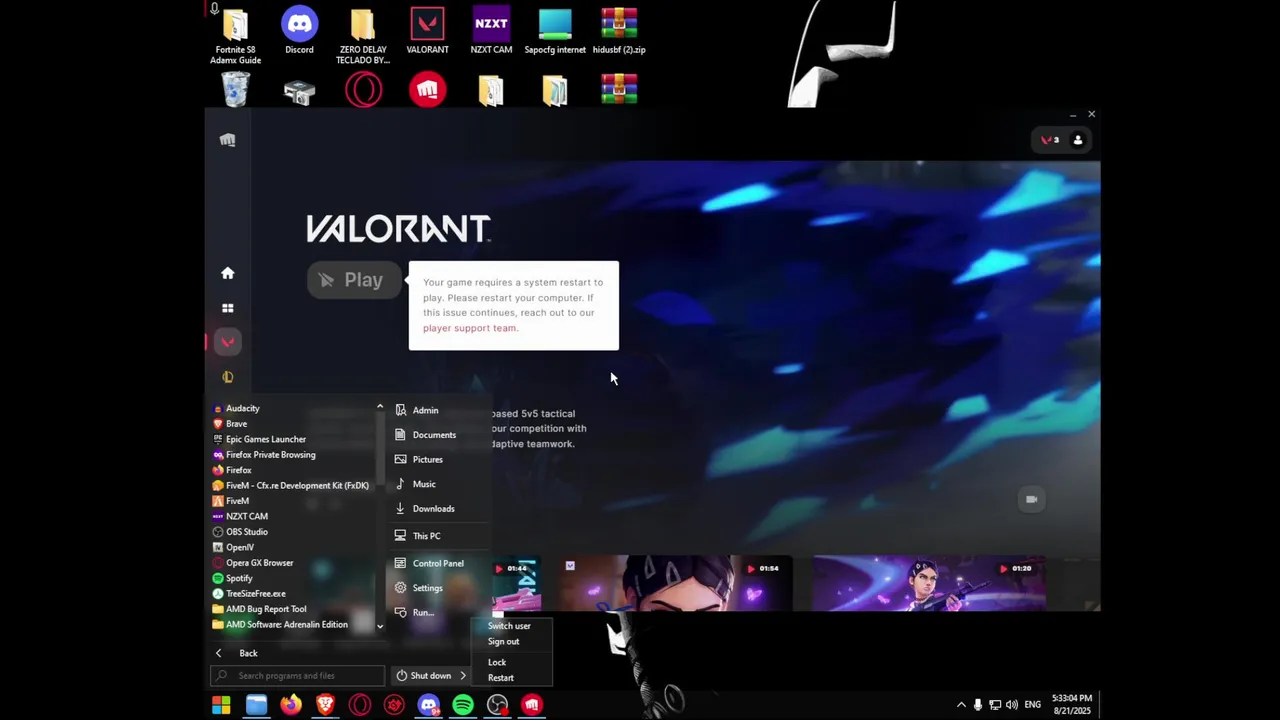The image size is (1280, 720).
Task: Select the ZERO DELAY TECLADO folder on desktop
Action: coord(363,36)
